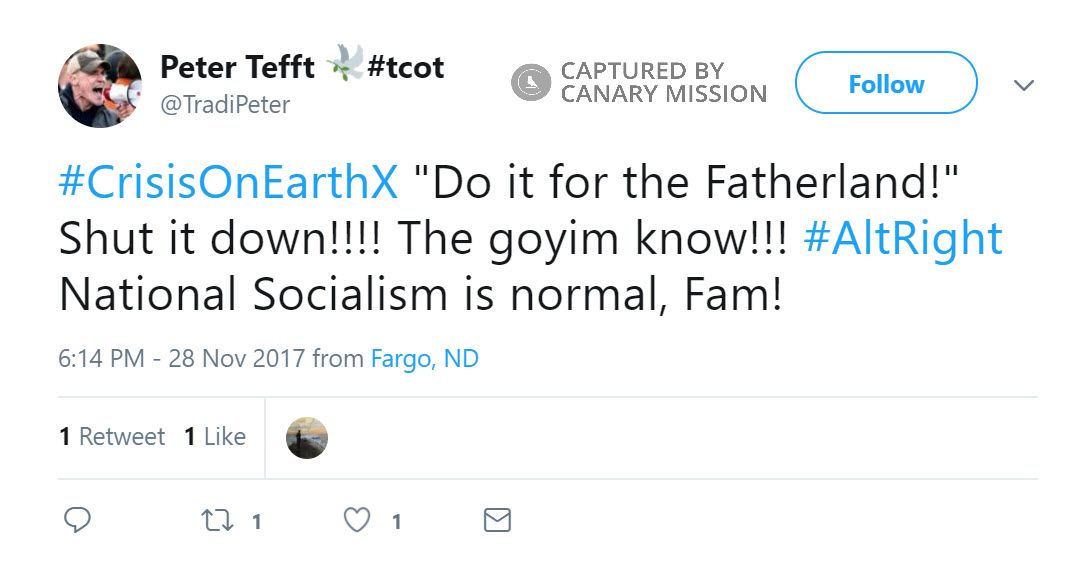Viewport: 1081px width, 576px height.
Task: Open the tweet author's profile picture
Action: [x=100, y=86]
